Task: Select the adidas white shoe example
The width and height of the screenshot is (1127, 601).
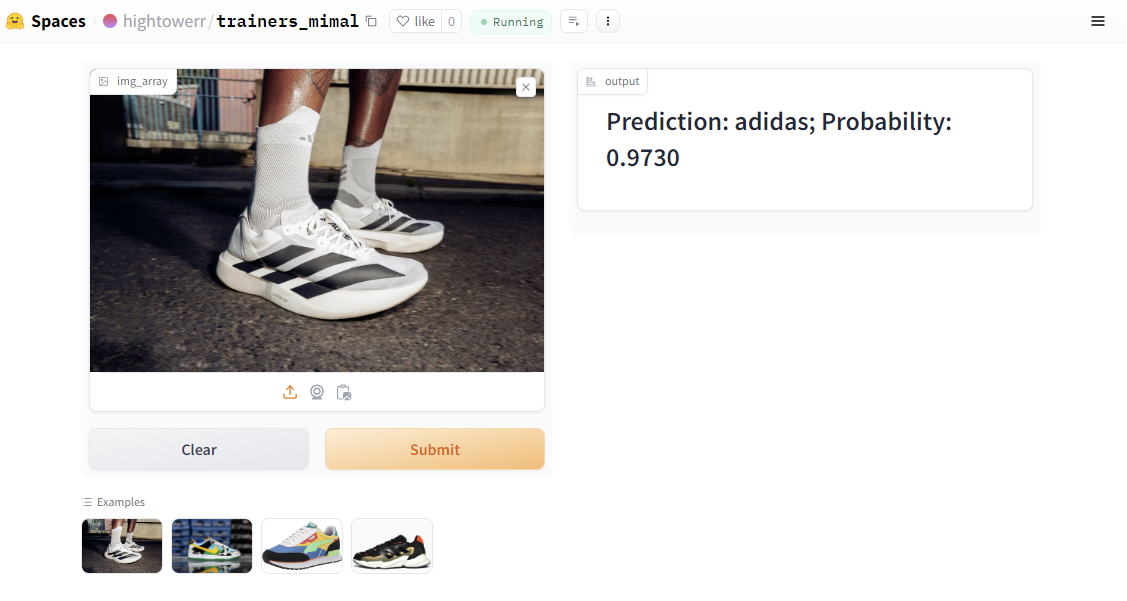Action: (x=122, y=546)
